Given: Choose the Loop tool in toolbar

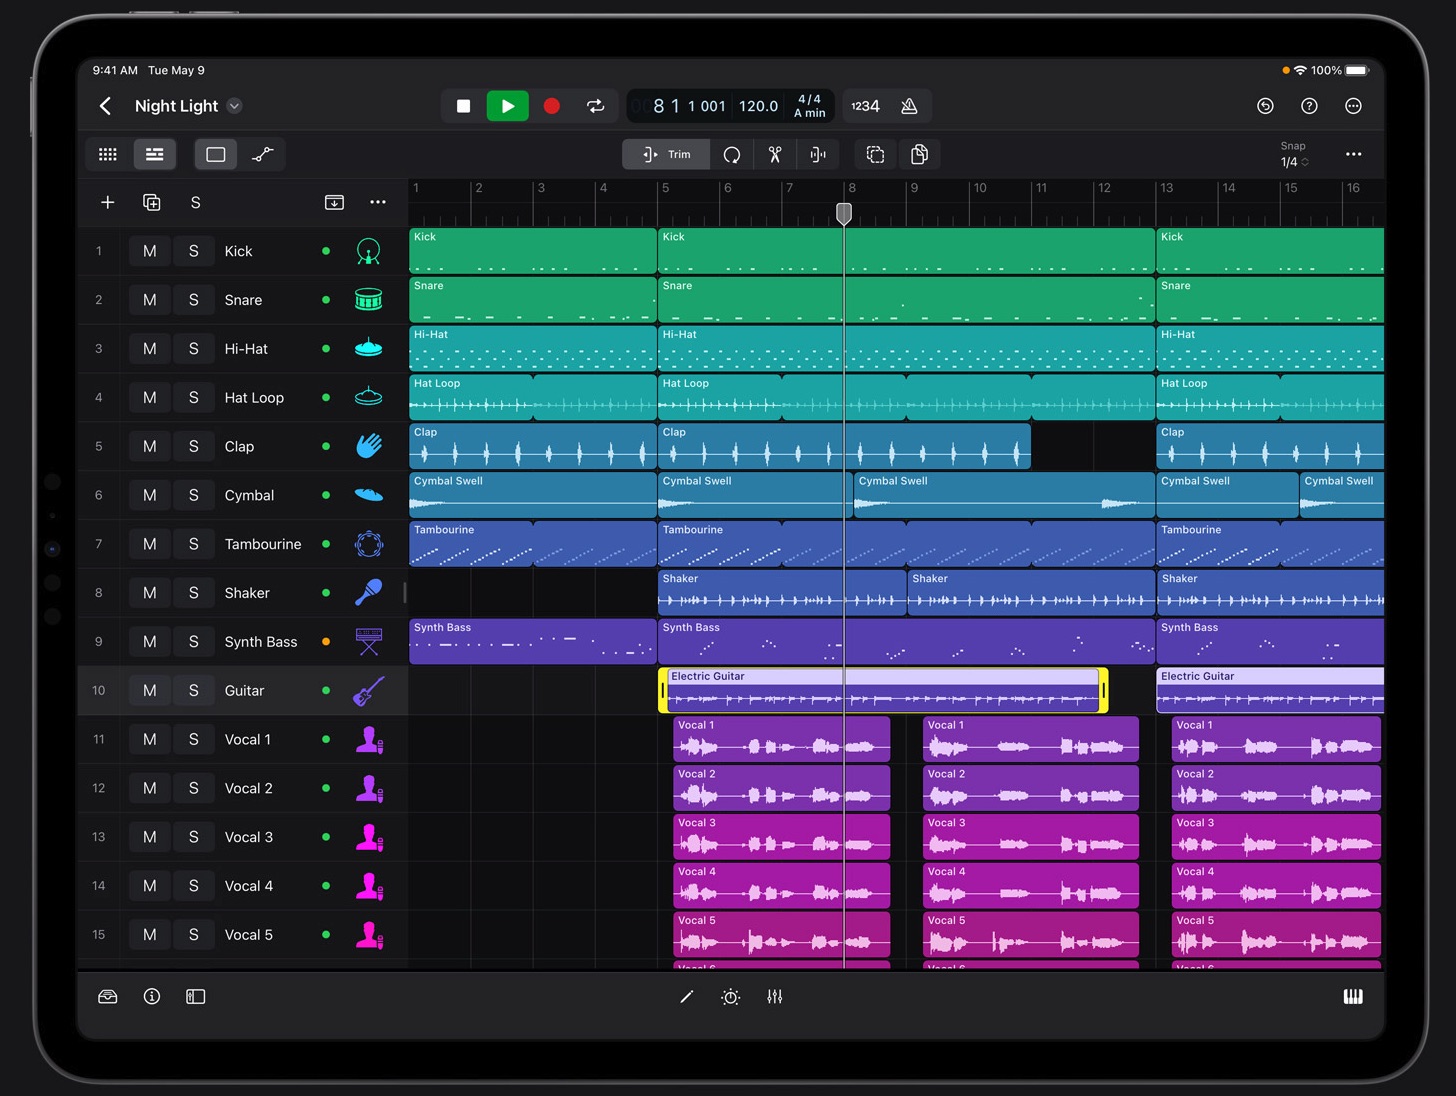Looking at the screenshot, I should (732, 154).
